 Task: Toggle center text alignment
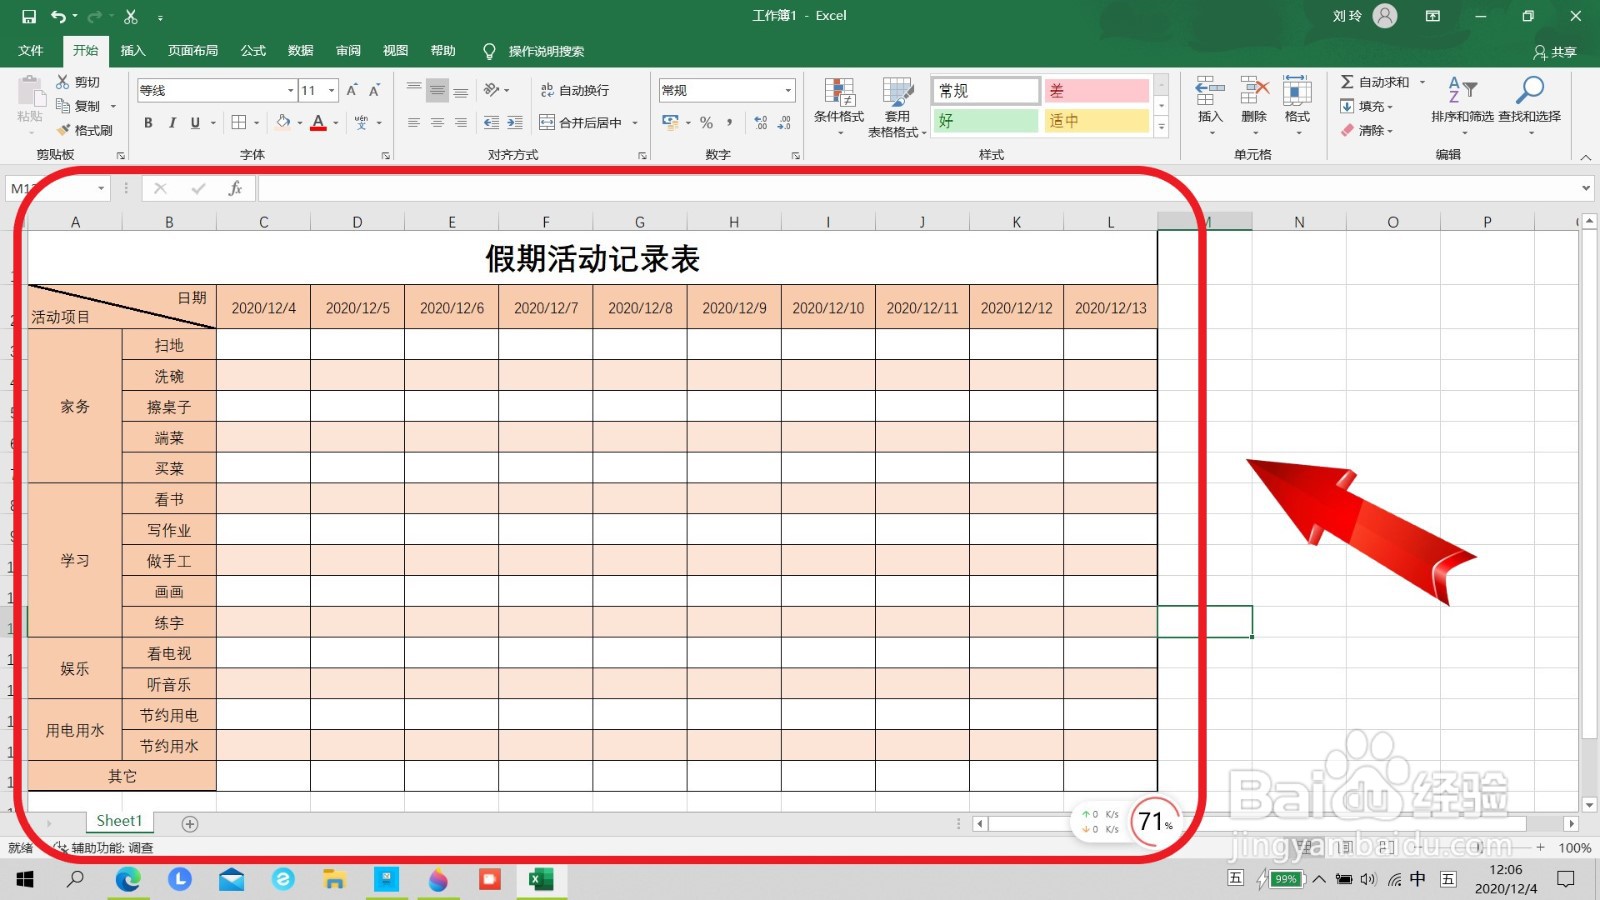pos(437,122)
